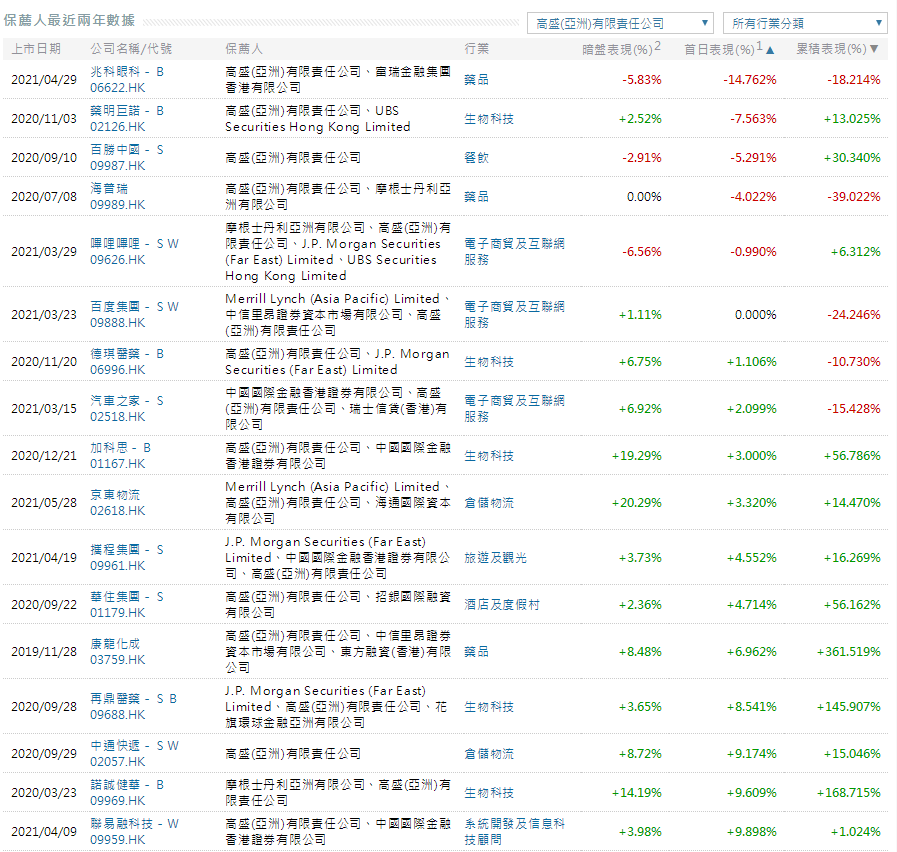Select grey market value +20.29%
This screenshot has width=897, height=852.
point(637,502)
